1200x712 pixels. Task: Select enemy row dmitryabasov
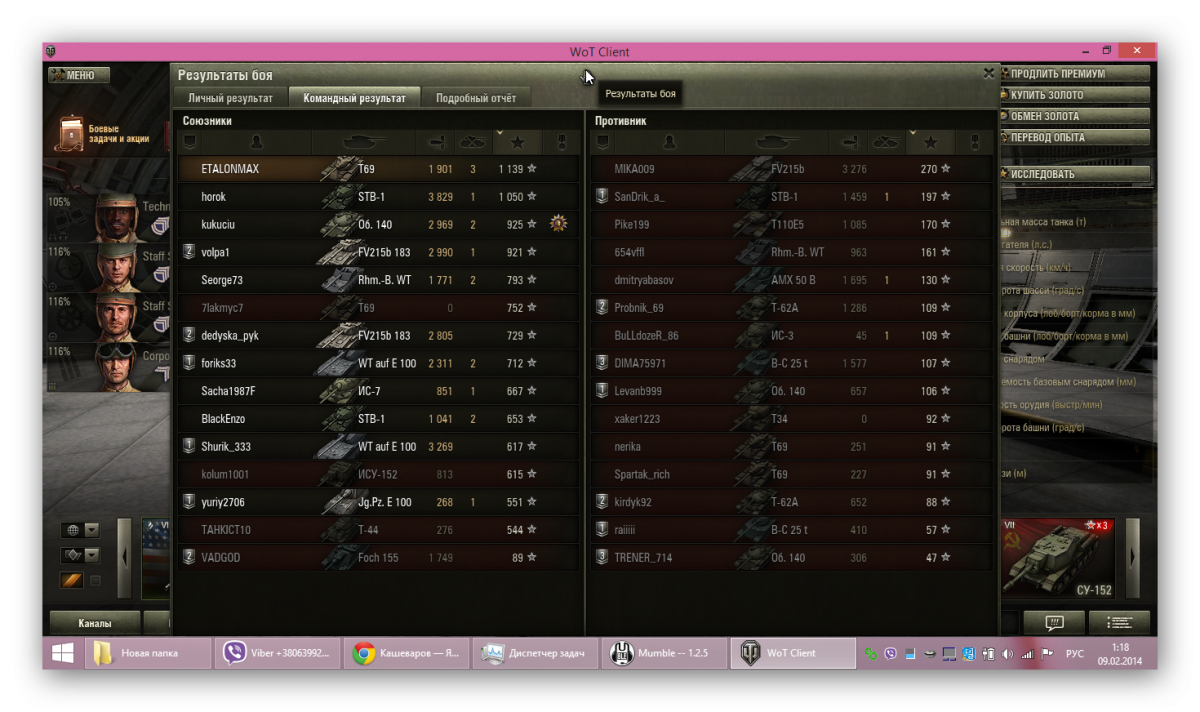click(x=792, y=280)
